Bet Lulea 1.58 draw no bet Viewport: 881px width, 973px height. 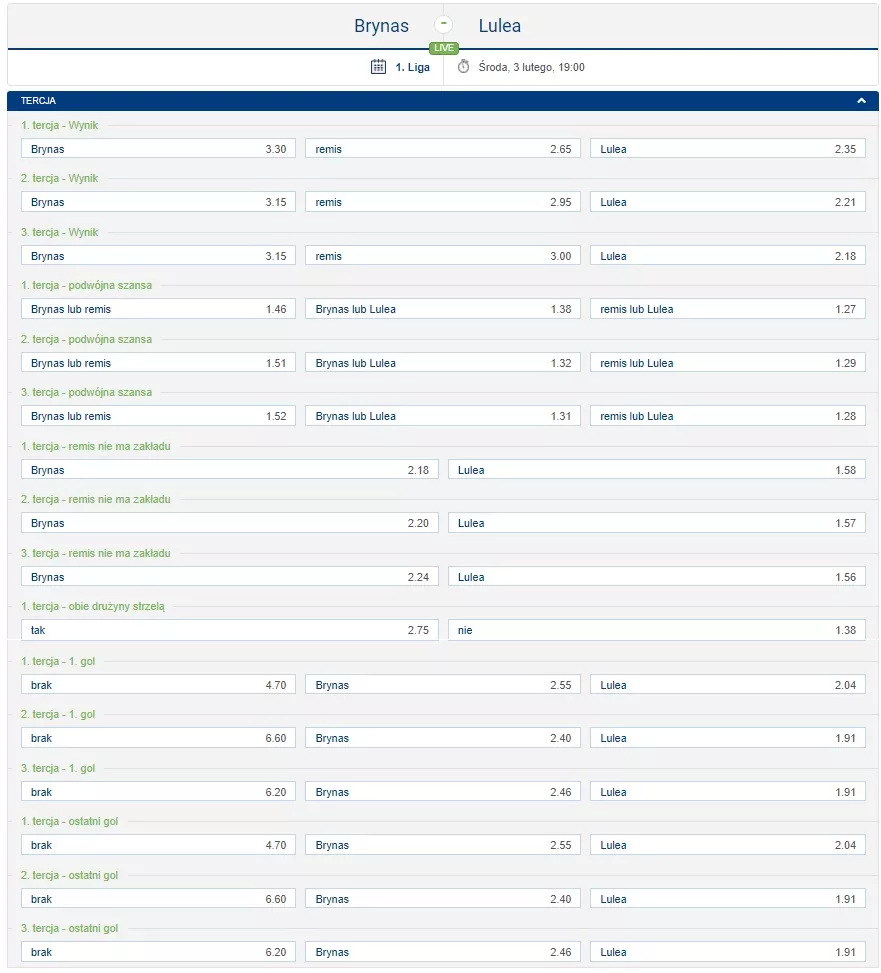pyautogui.click(x=656, y=470)
